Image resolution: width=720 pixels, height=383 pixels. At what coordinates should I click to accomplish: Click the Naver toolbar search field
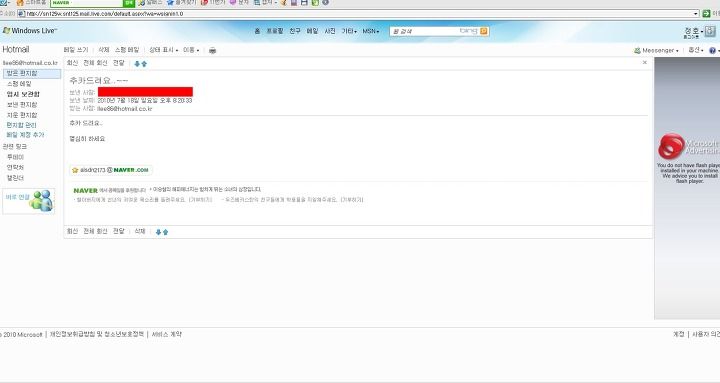[86, 3]
